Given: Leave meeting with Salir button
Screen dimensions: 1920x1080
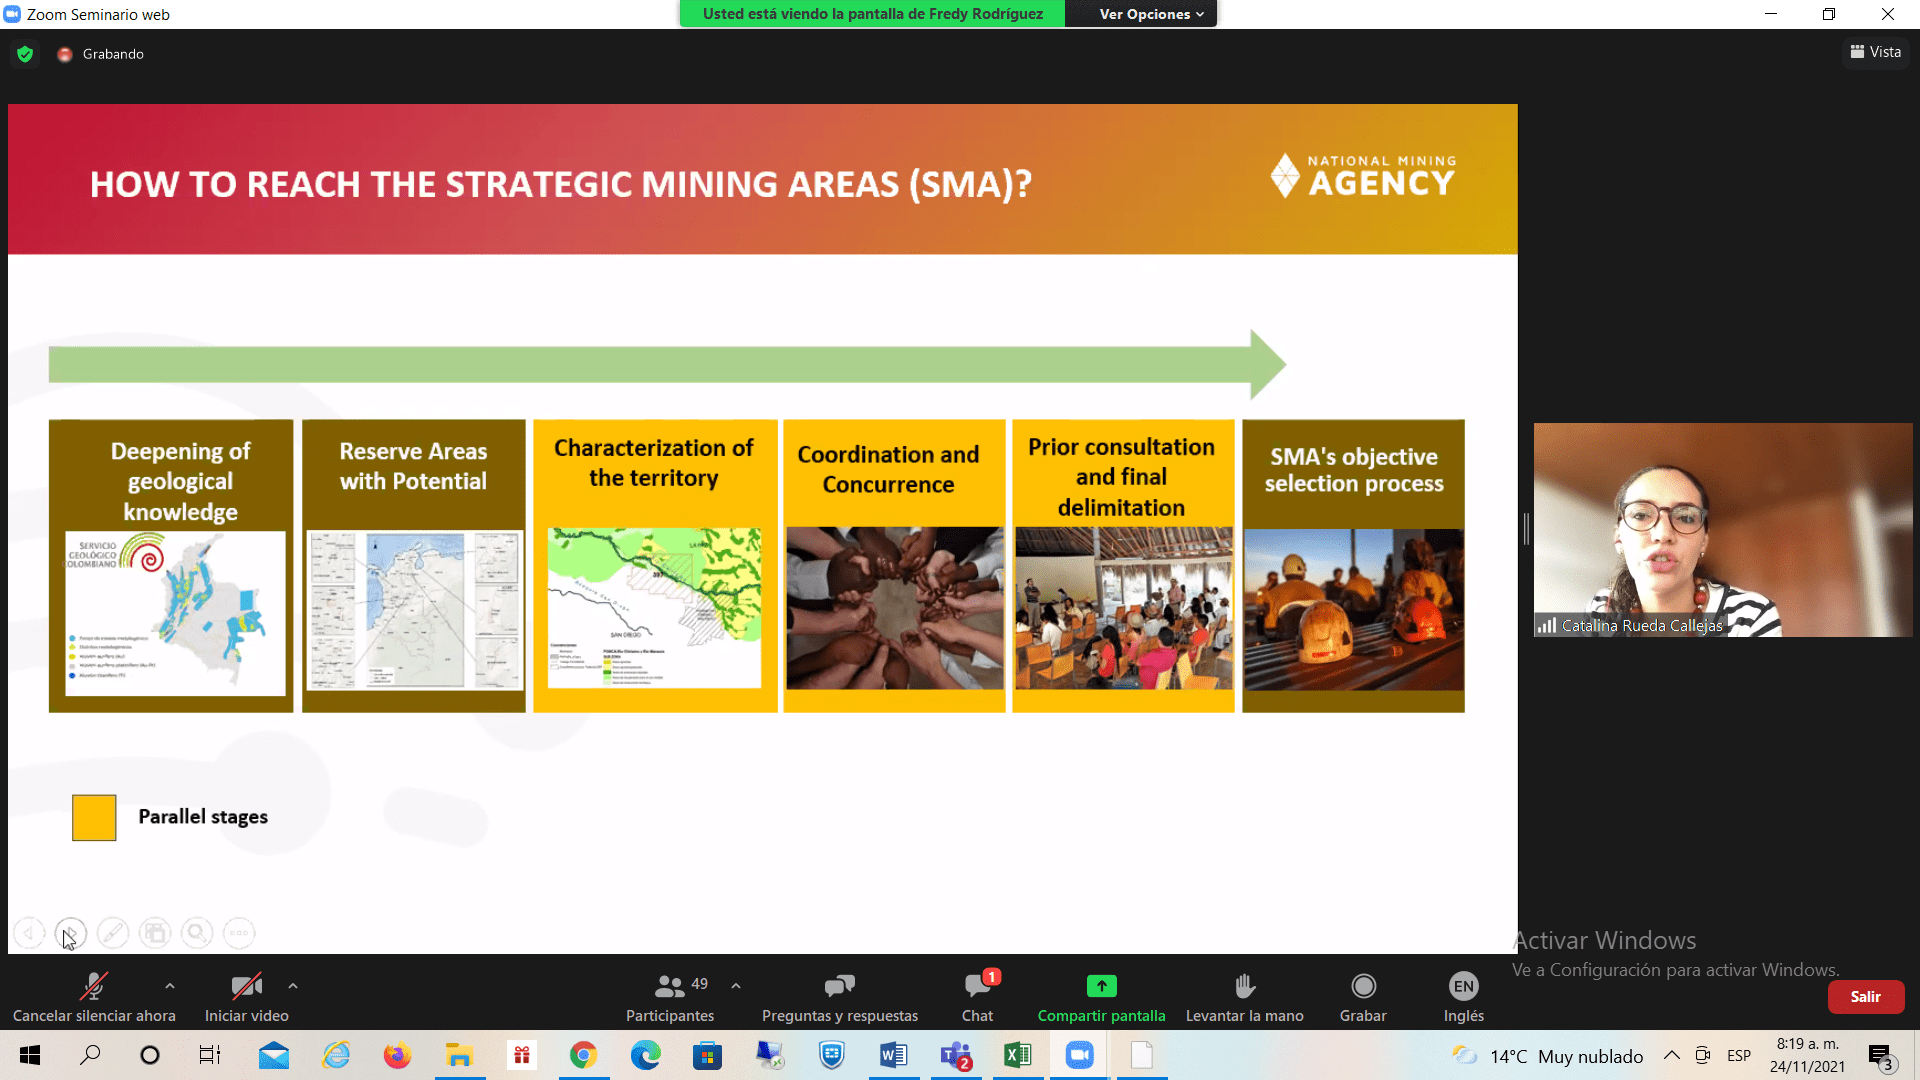Looking at the screenshot, I should [x=1865, y=997].
